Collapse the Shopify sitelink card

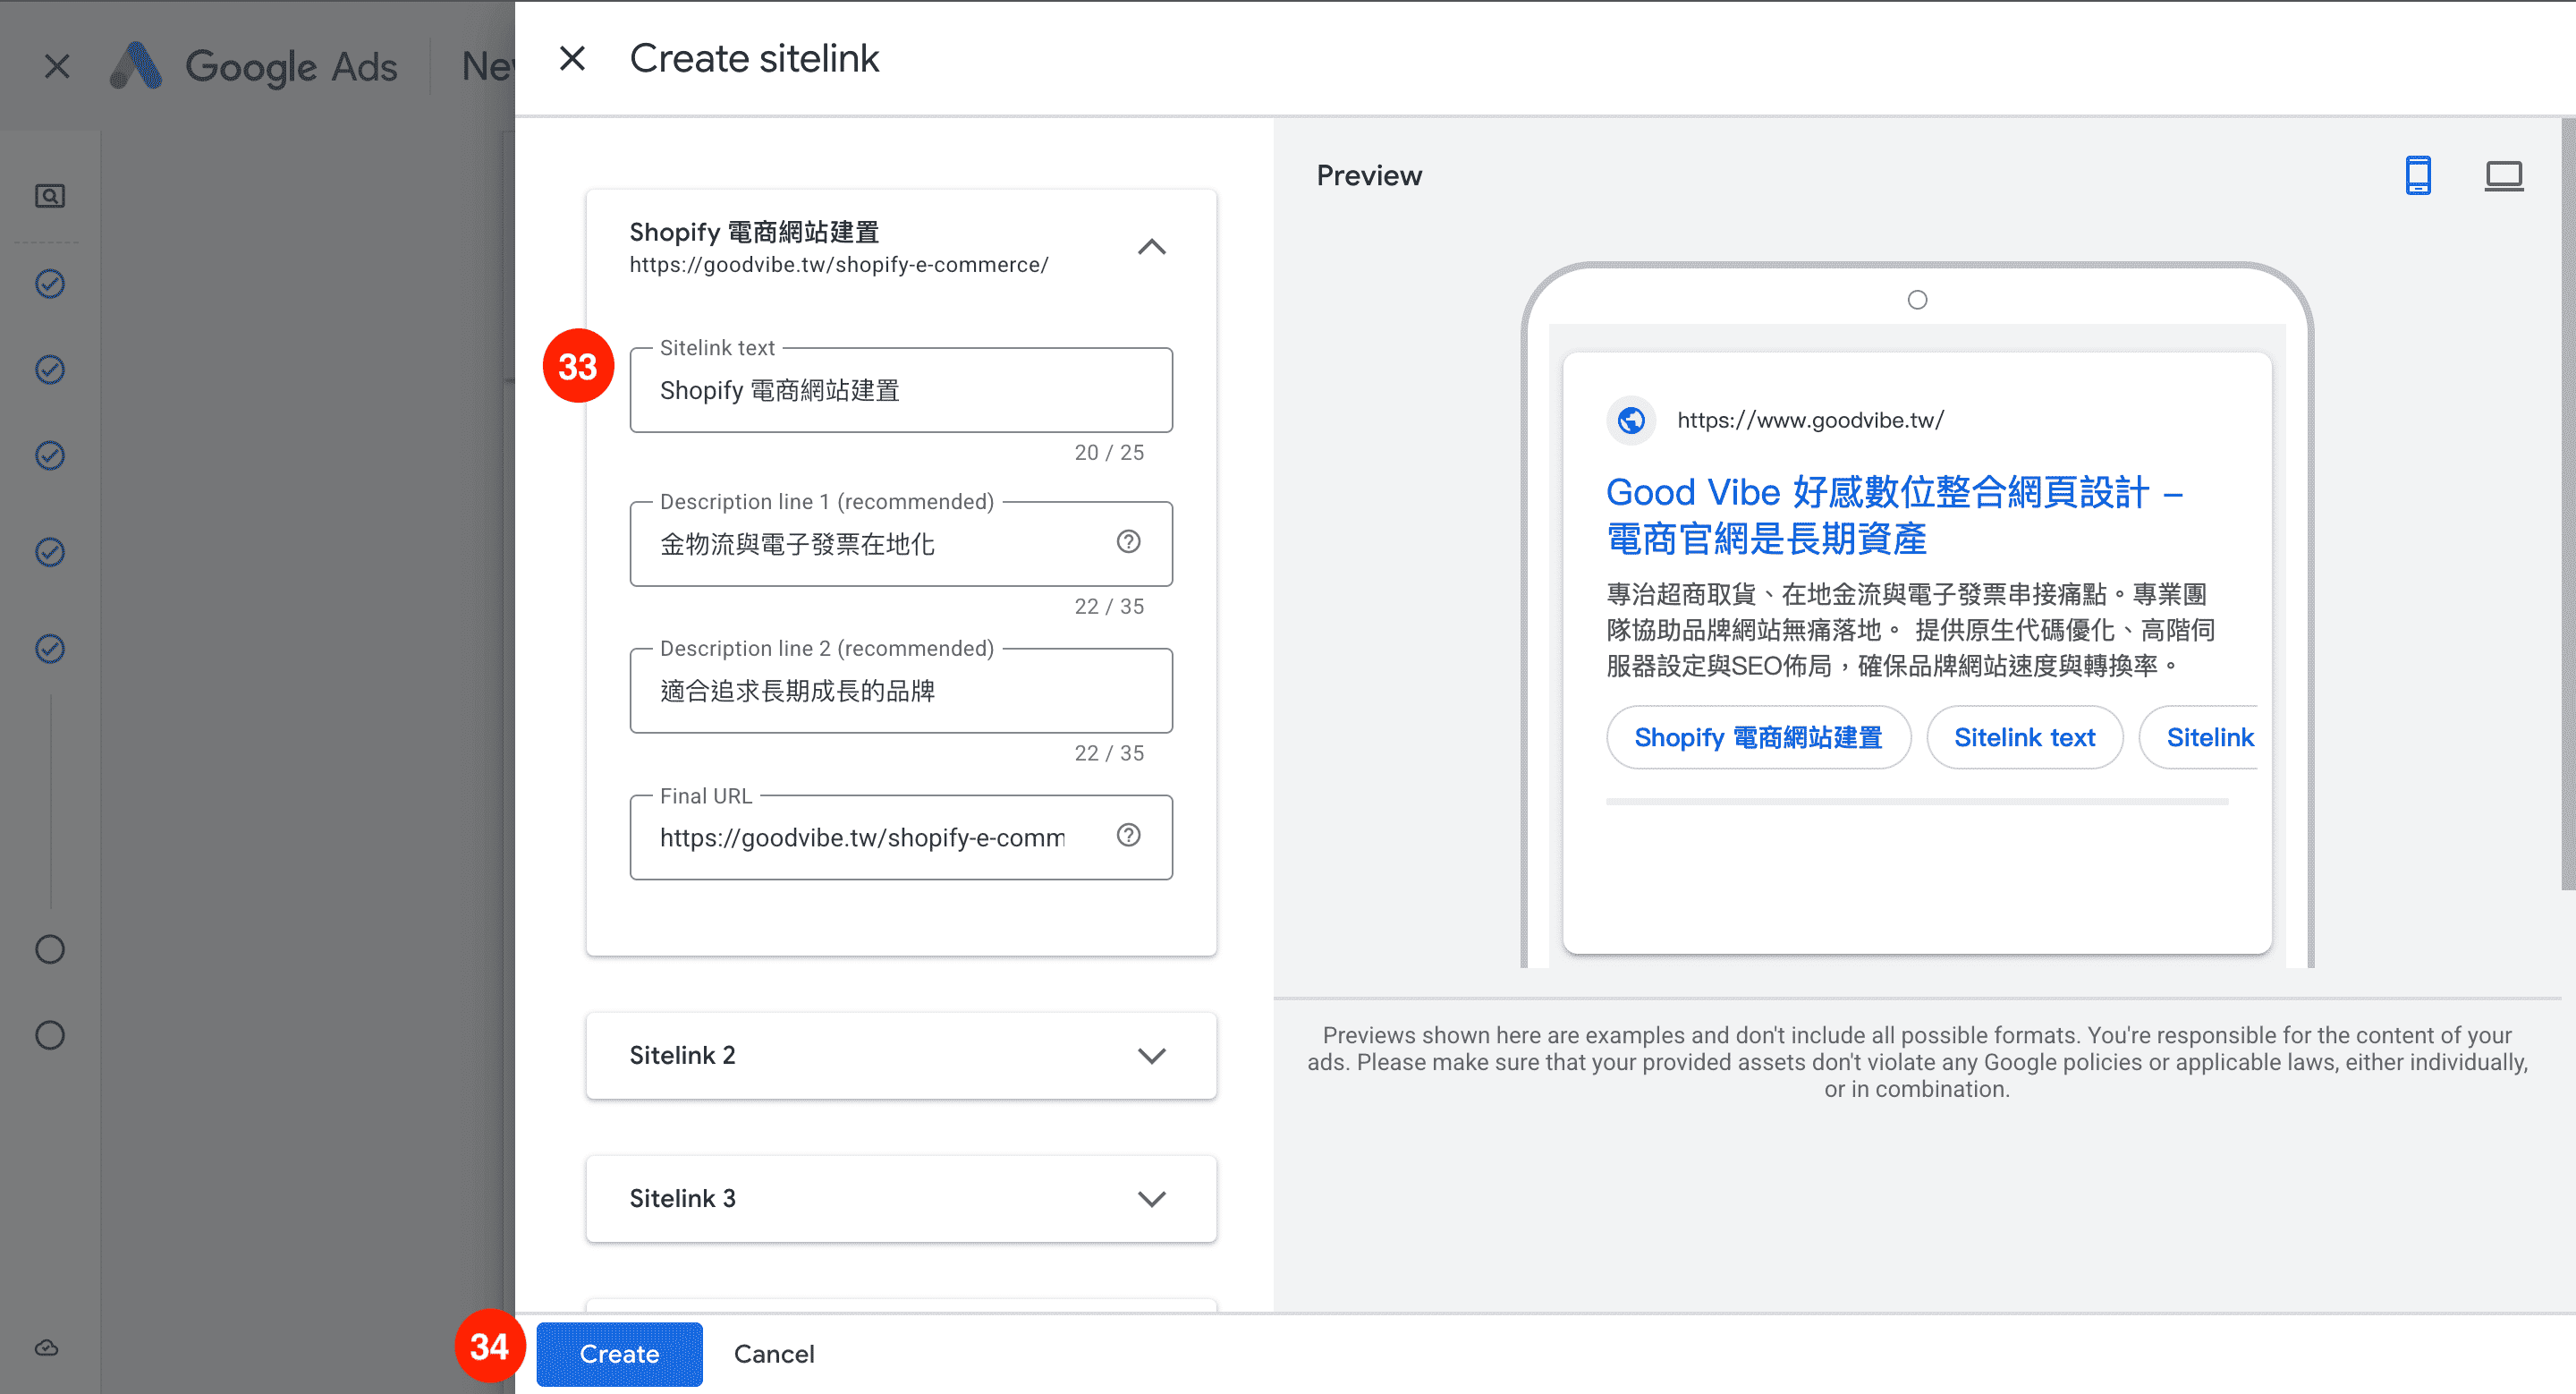tap(1152, 246)
